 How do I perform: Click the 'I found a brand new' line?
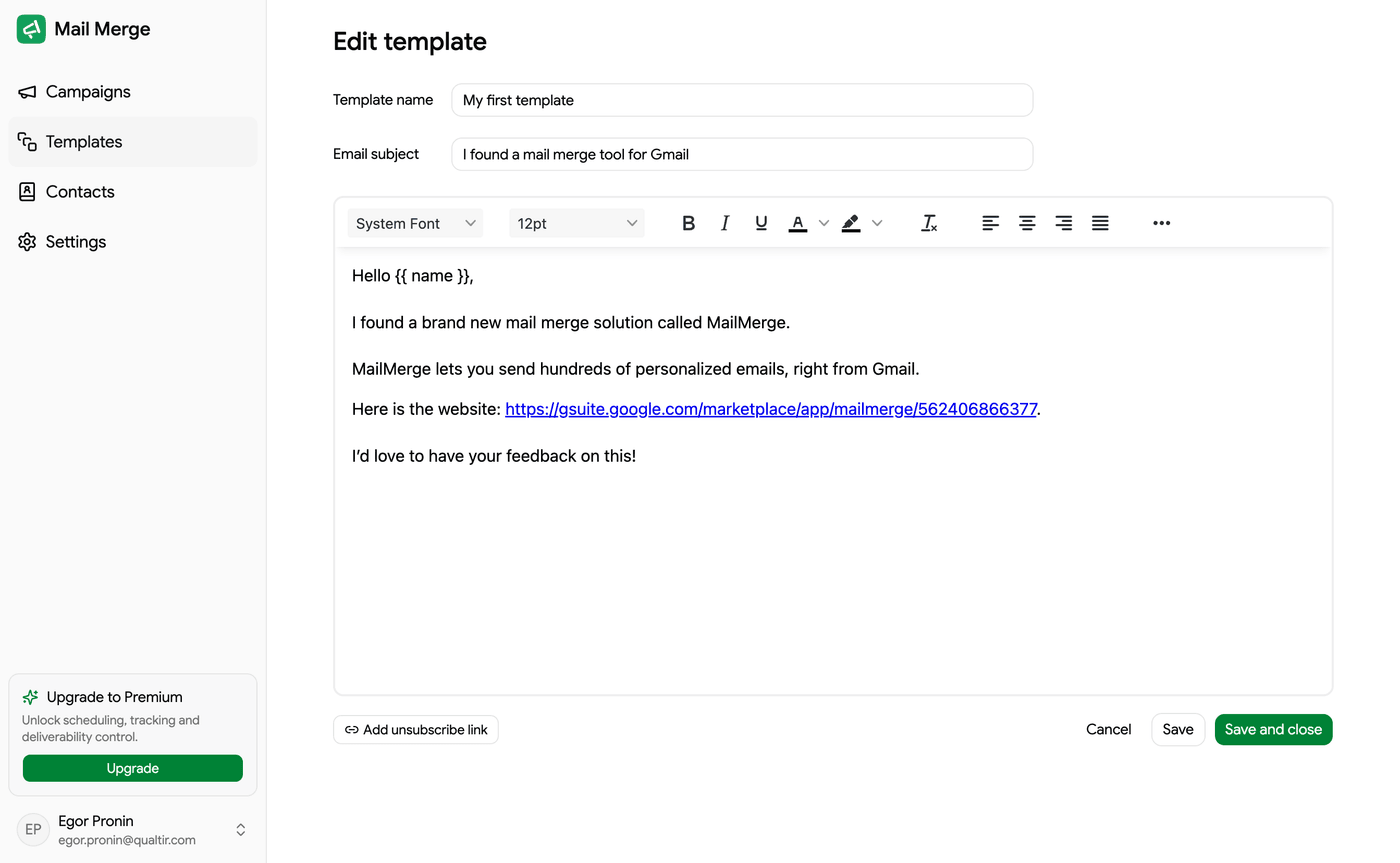(571, 323)
